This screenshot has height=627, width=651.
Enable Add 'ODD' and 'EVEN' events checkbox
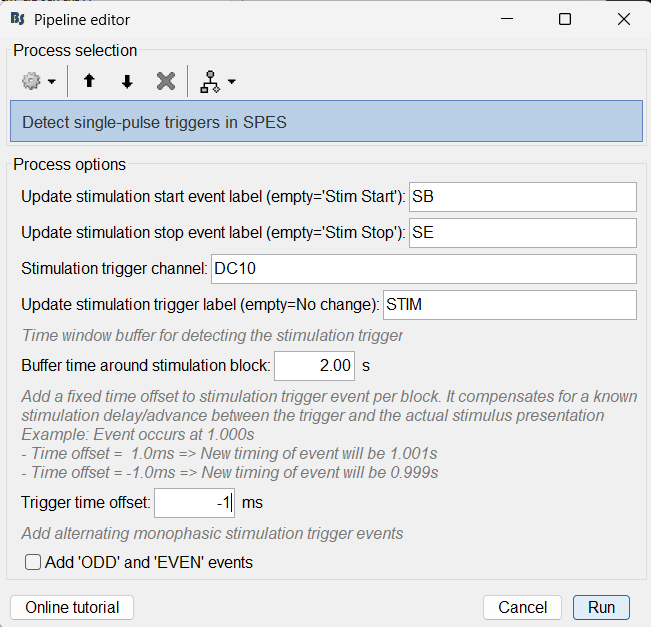pyautogui.click(x=33, y=562)
